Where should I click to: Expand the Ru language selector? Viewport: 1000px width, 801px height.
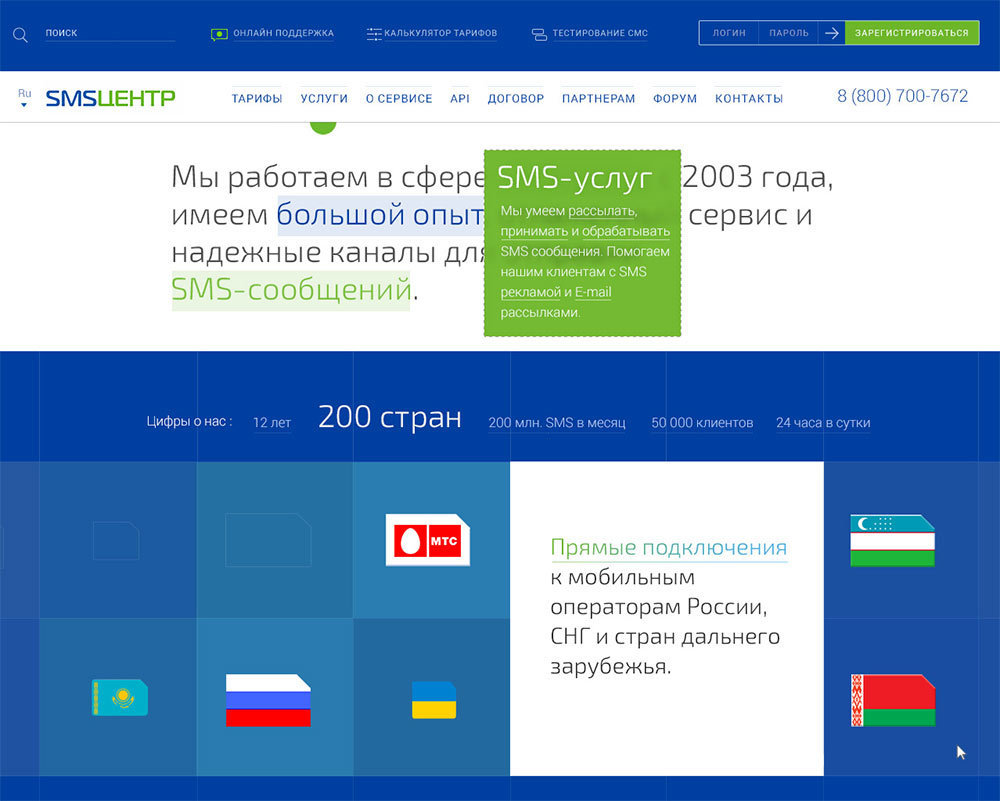point(24,97)
